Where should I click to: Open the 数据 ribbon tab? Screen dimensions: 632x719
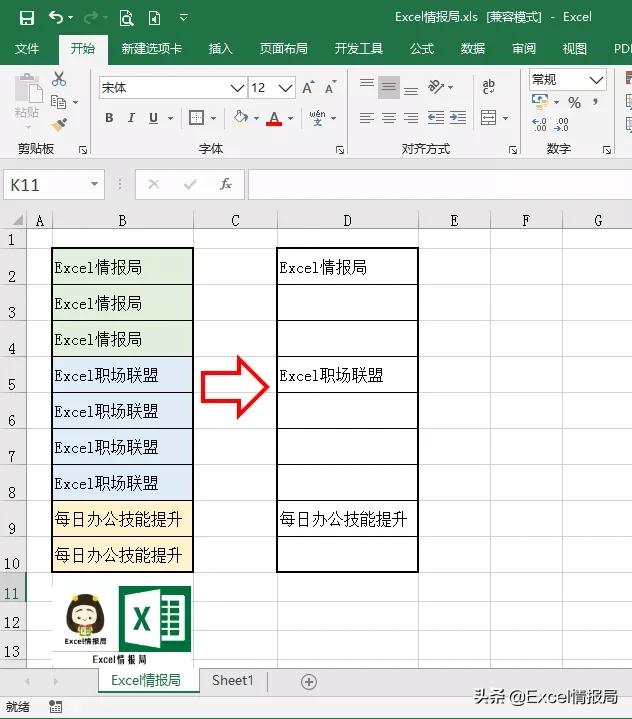coord(473,49)
